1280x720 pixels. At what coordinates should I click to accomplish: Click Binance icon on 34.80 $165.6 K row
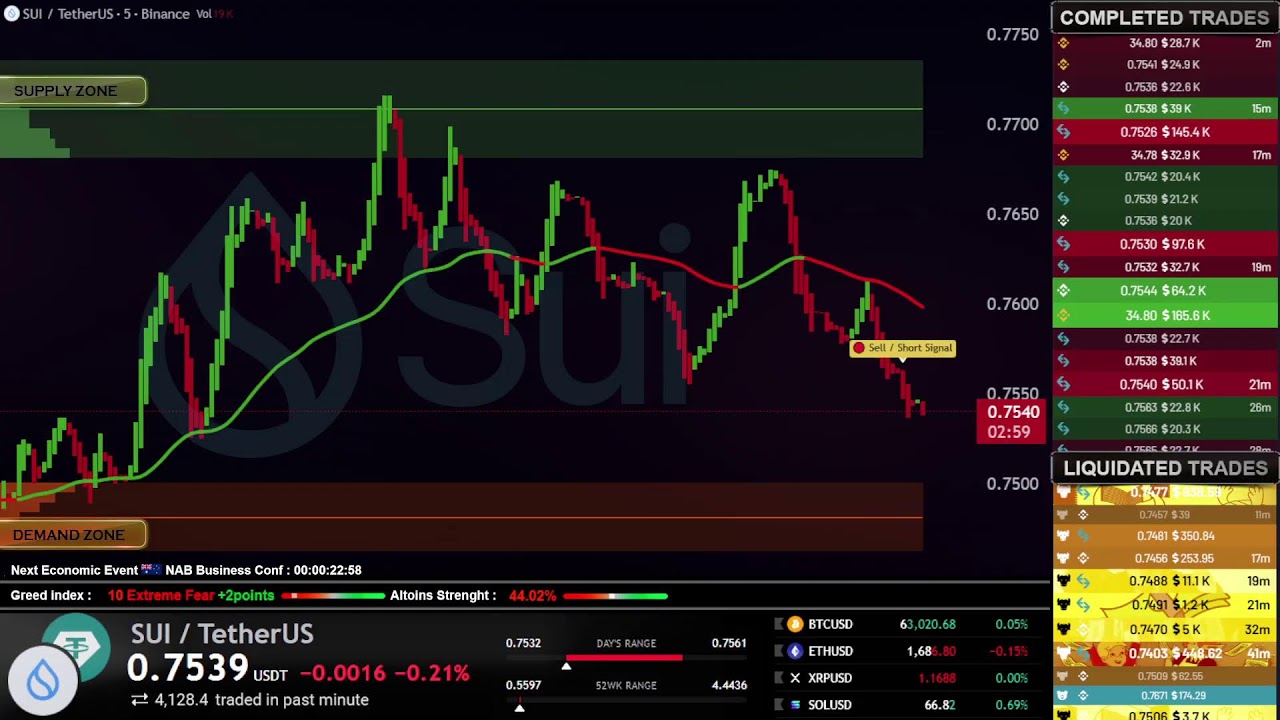click(1063, 316)
